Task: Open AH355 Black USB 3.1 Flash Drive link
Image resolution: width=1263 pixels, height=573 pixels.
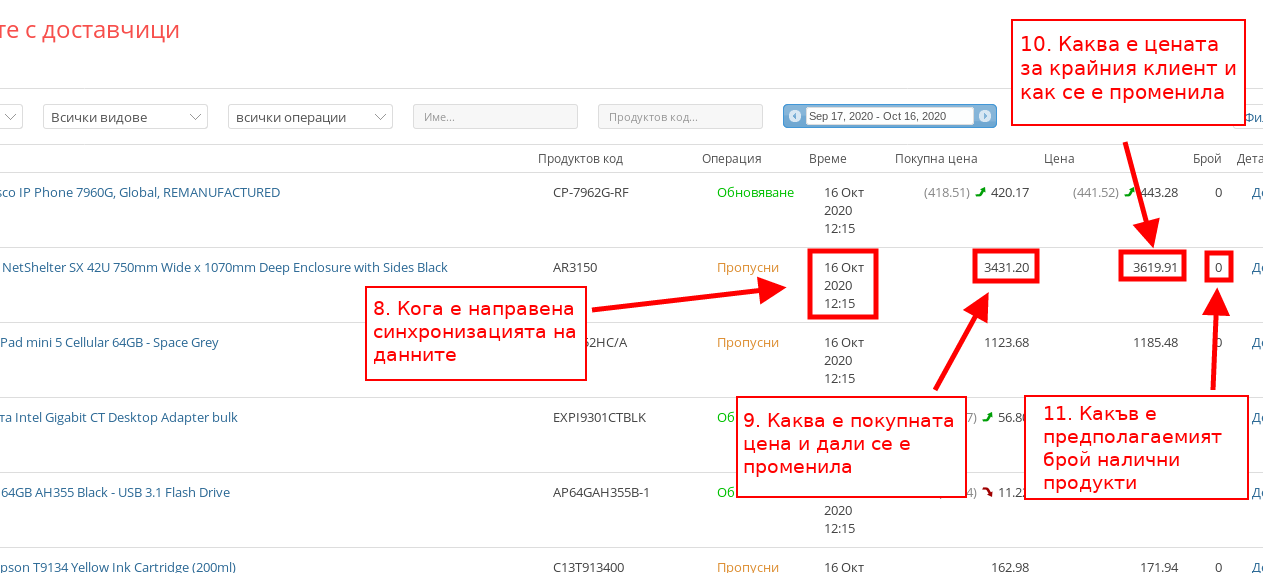Action: pyautogui.click(x=115, y=492)
